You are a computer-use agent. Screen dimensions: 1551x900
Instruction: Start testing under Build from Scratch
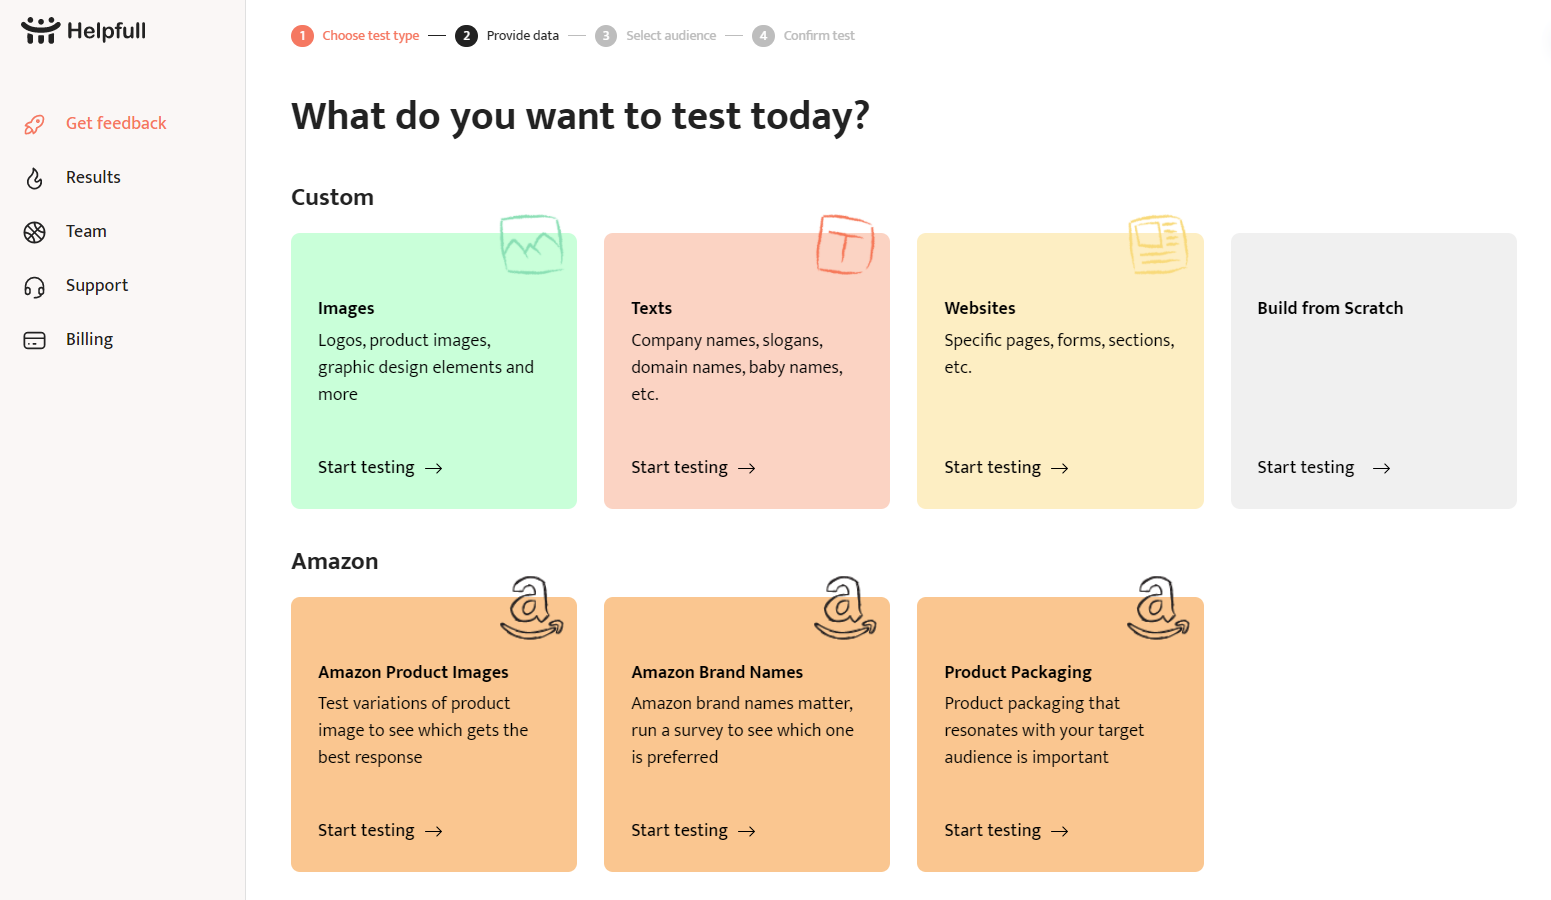1322,467
